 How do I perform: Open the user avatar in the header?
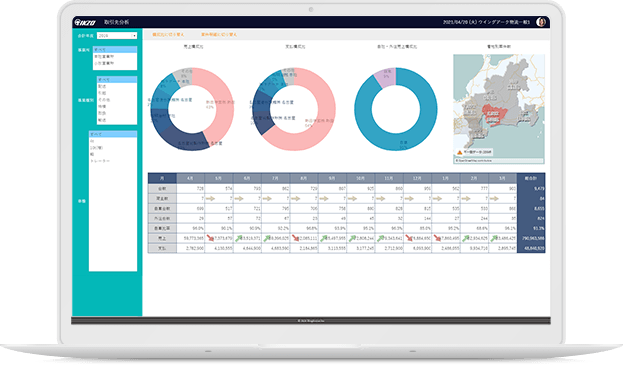pyautogui.click(x=541, y=22)
